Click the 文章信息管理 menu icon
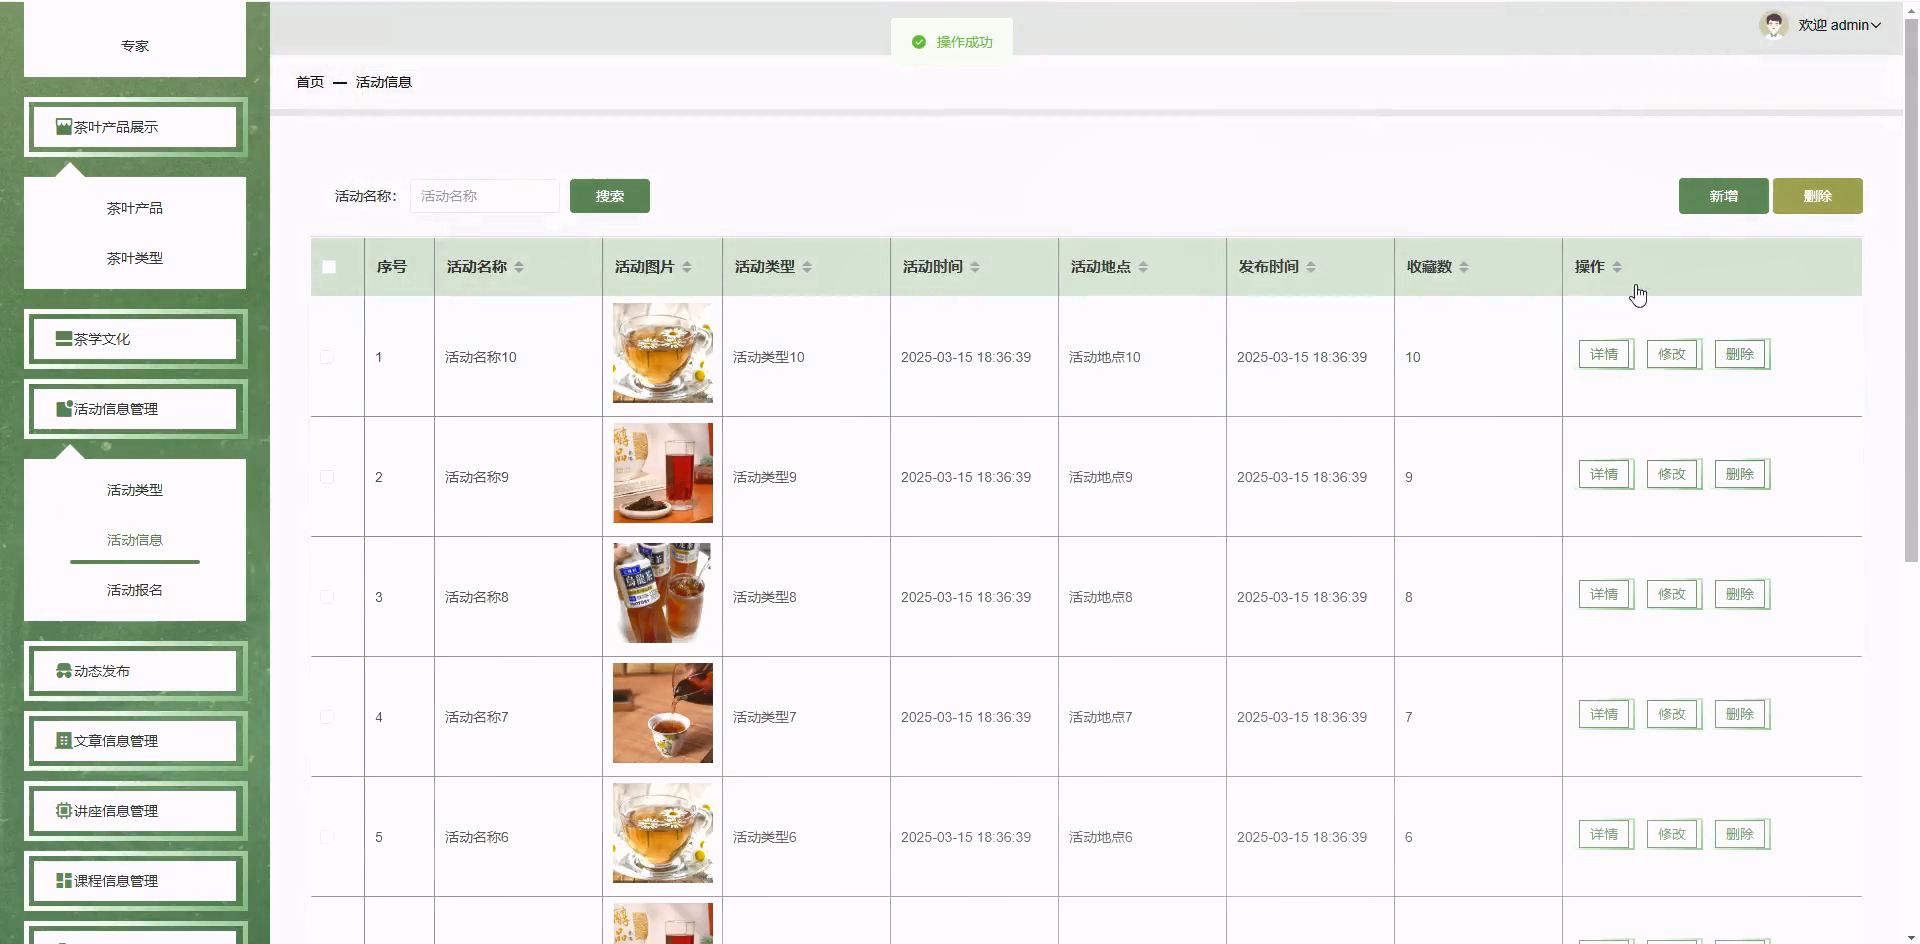Viewport: 1920px width, 944px height. (x=64, y=741)
